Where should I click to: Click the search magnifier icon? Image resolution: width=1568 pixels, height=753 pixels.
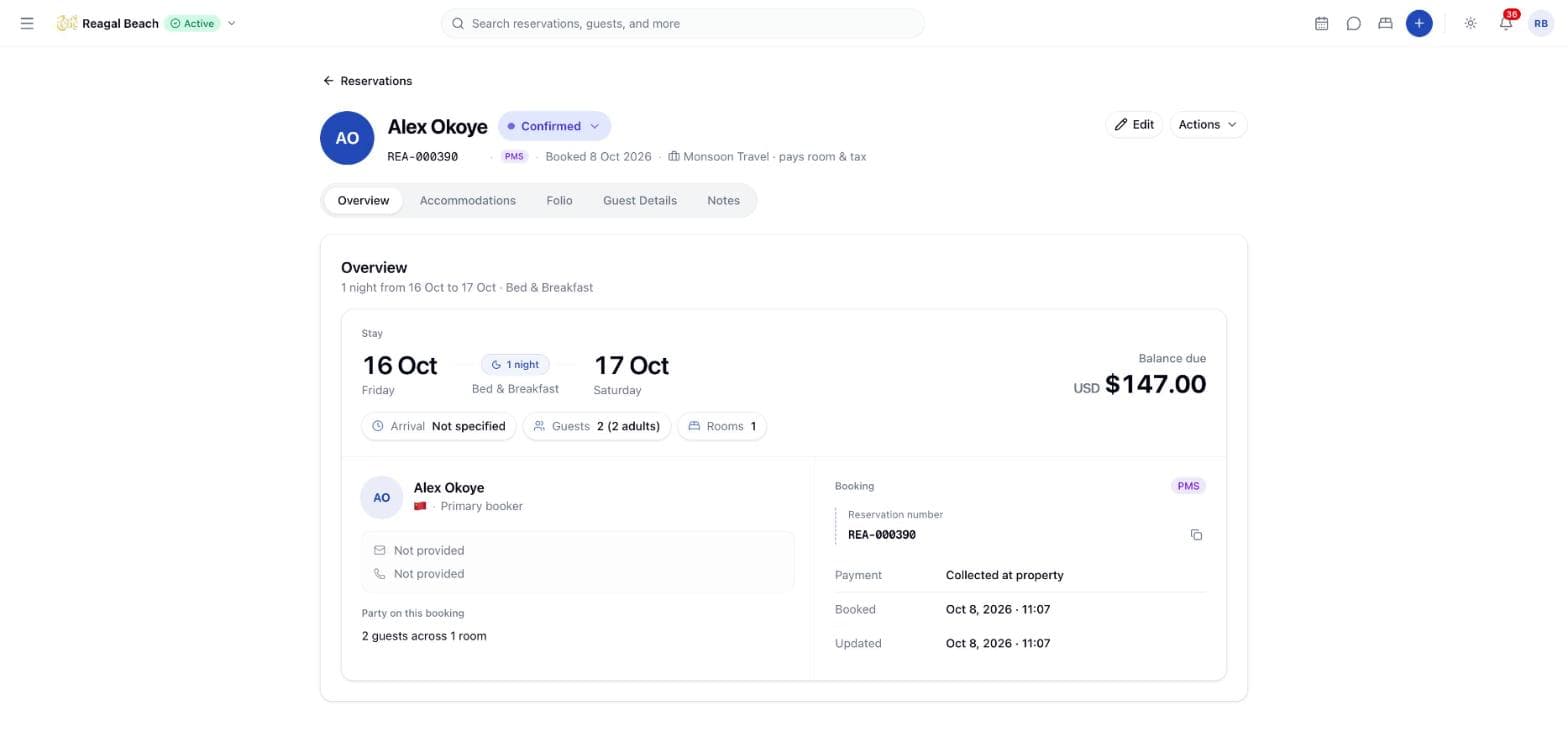point(458,23)
